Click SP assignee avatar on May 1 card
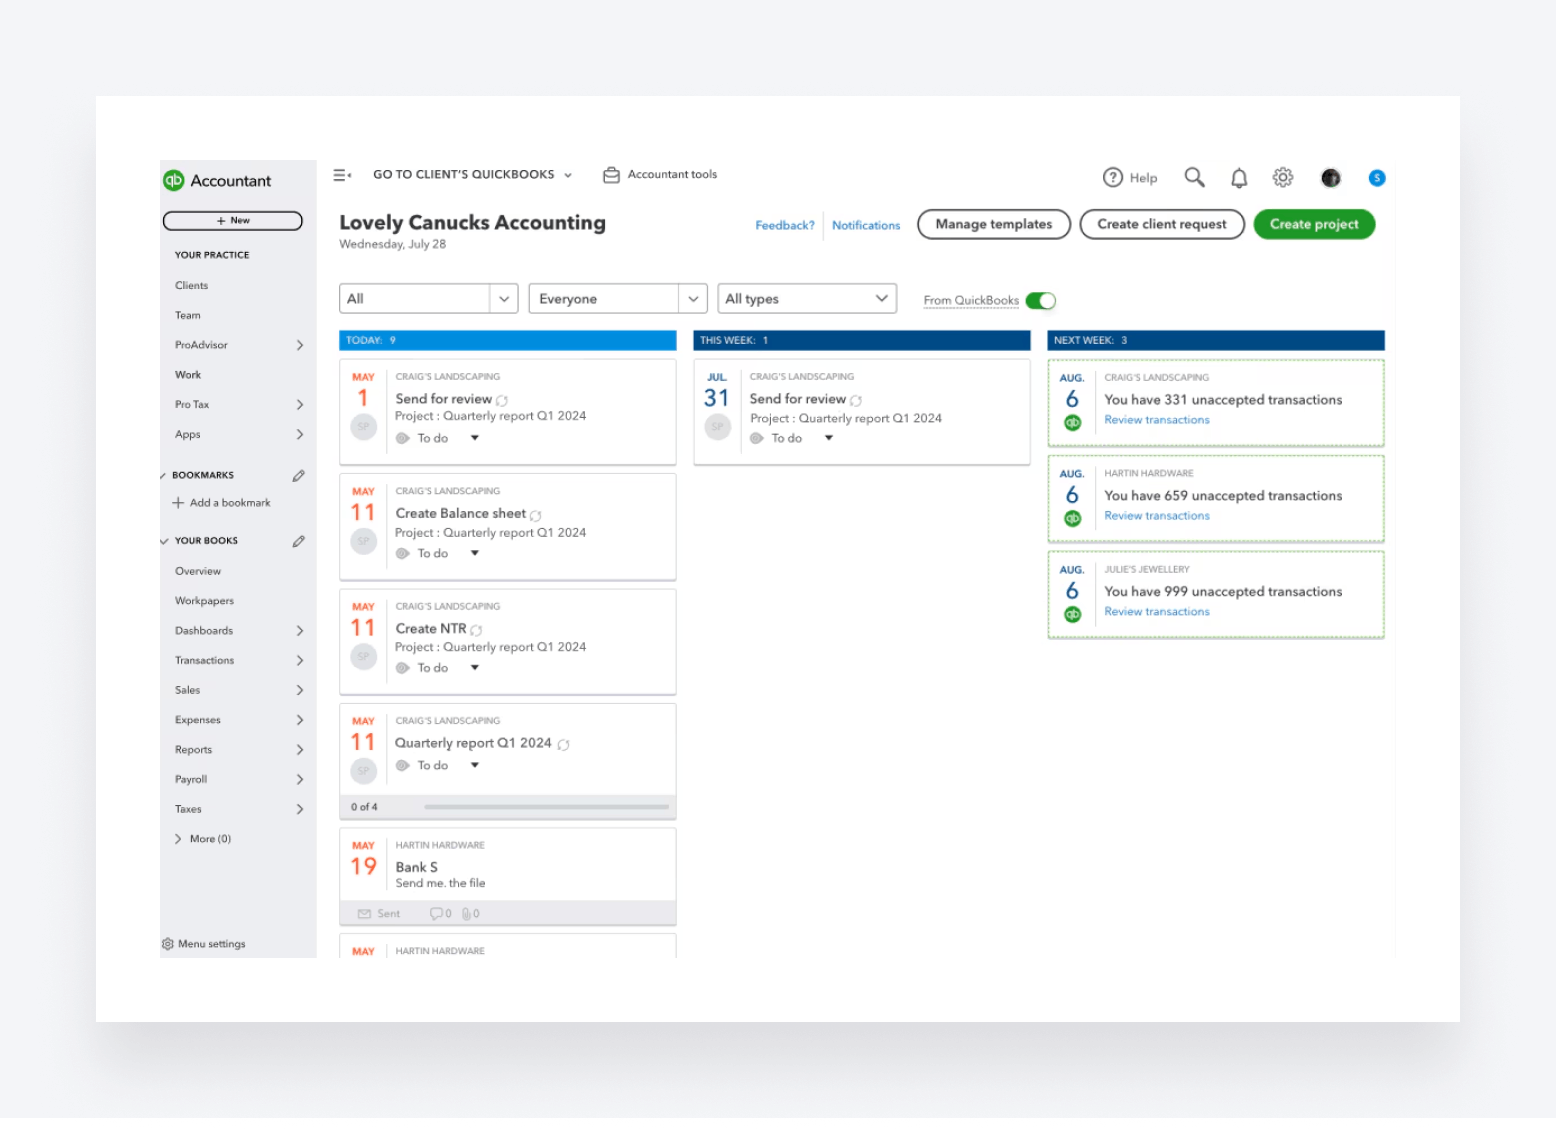This screenshot has width=1556, height=1130. [363, 427]
